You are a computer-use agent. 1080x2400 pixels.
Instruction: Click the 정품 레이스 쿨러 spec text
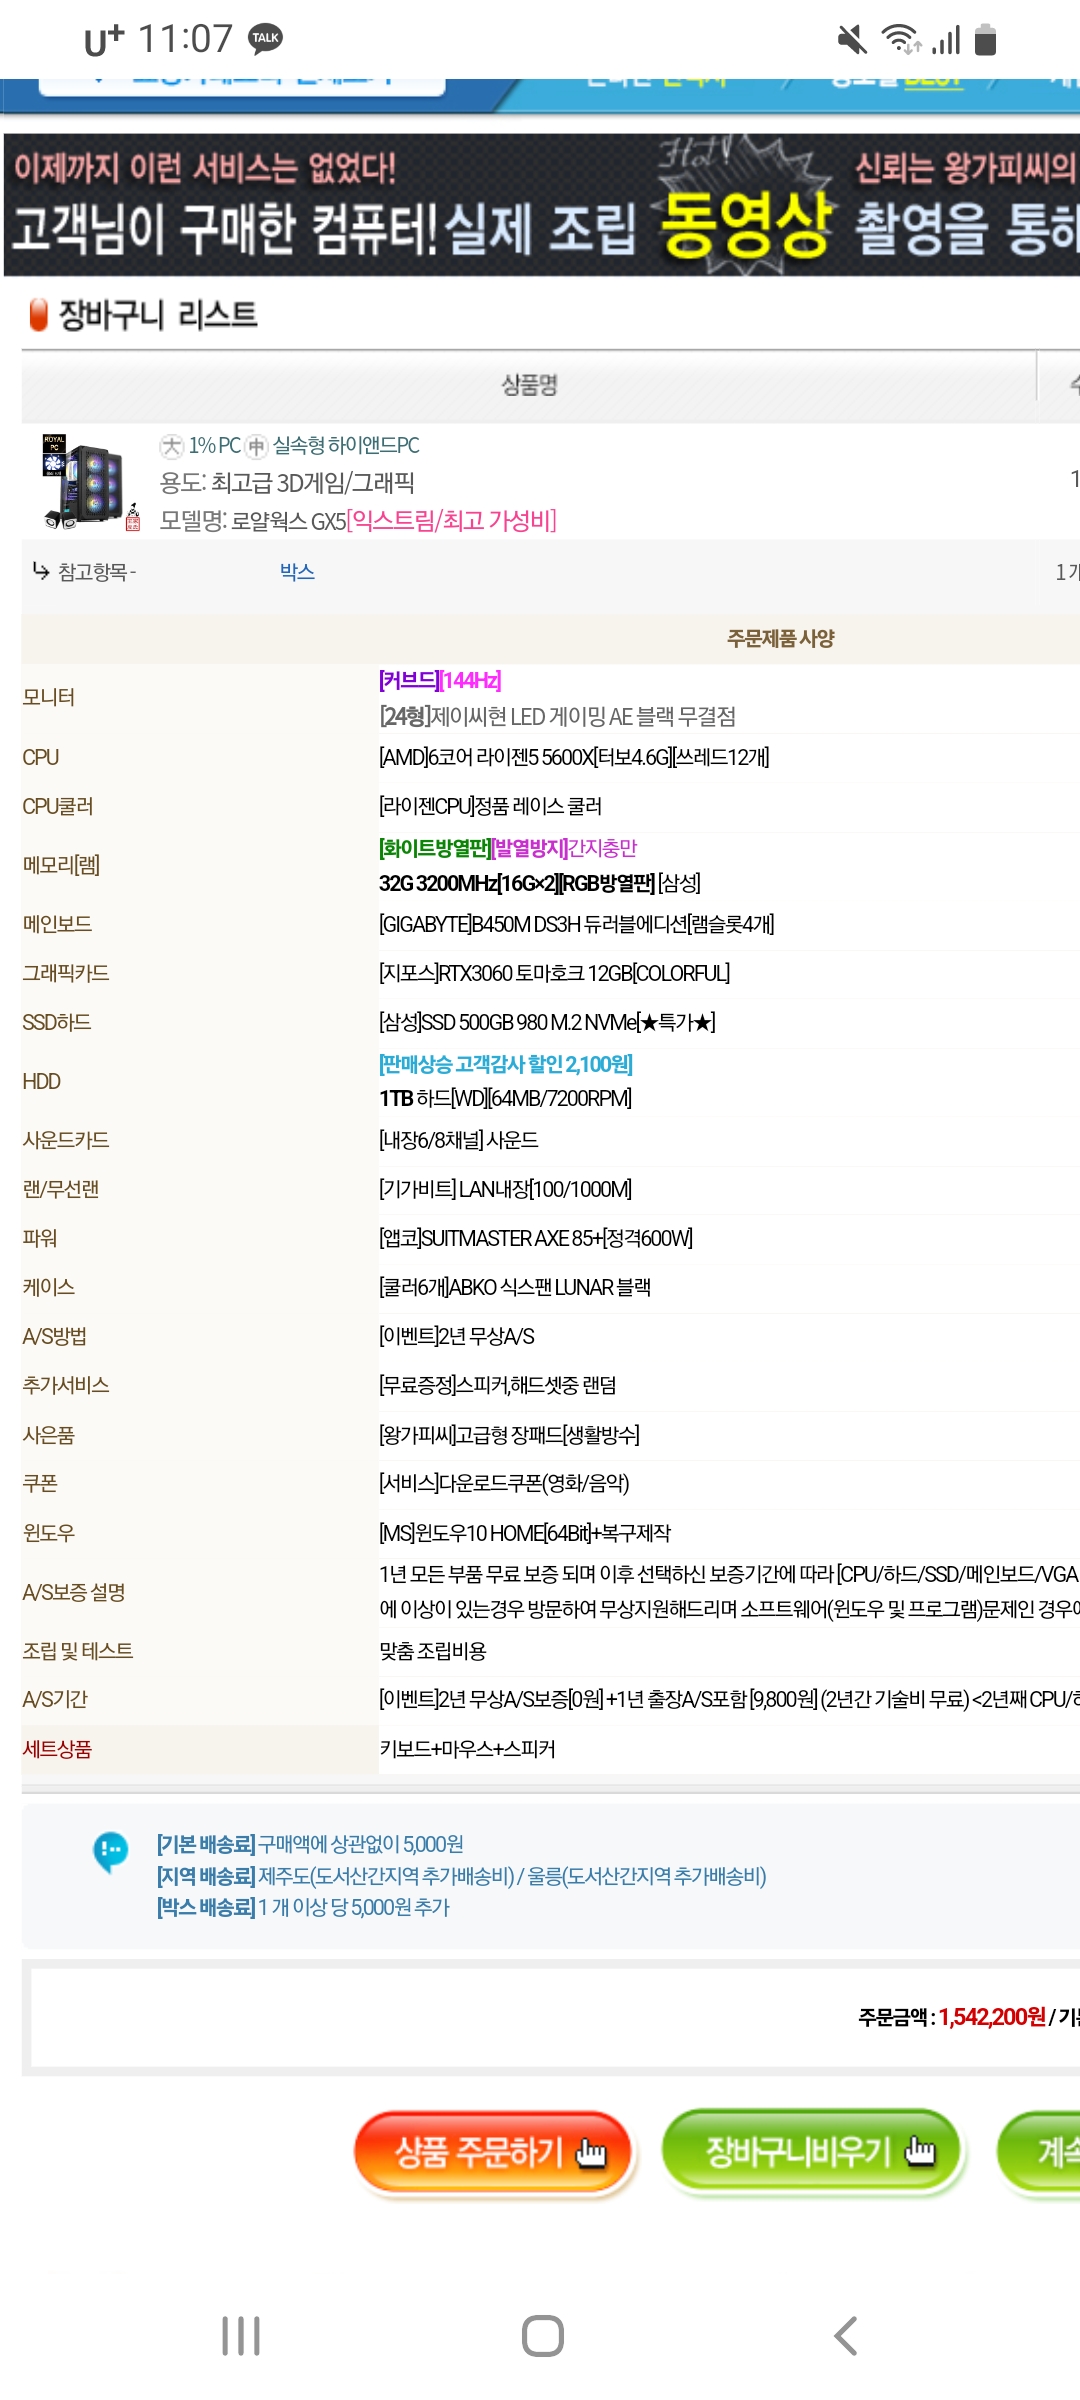tap(490, 806)
